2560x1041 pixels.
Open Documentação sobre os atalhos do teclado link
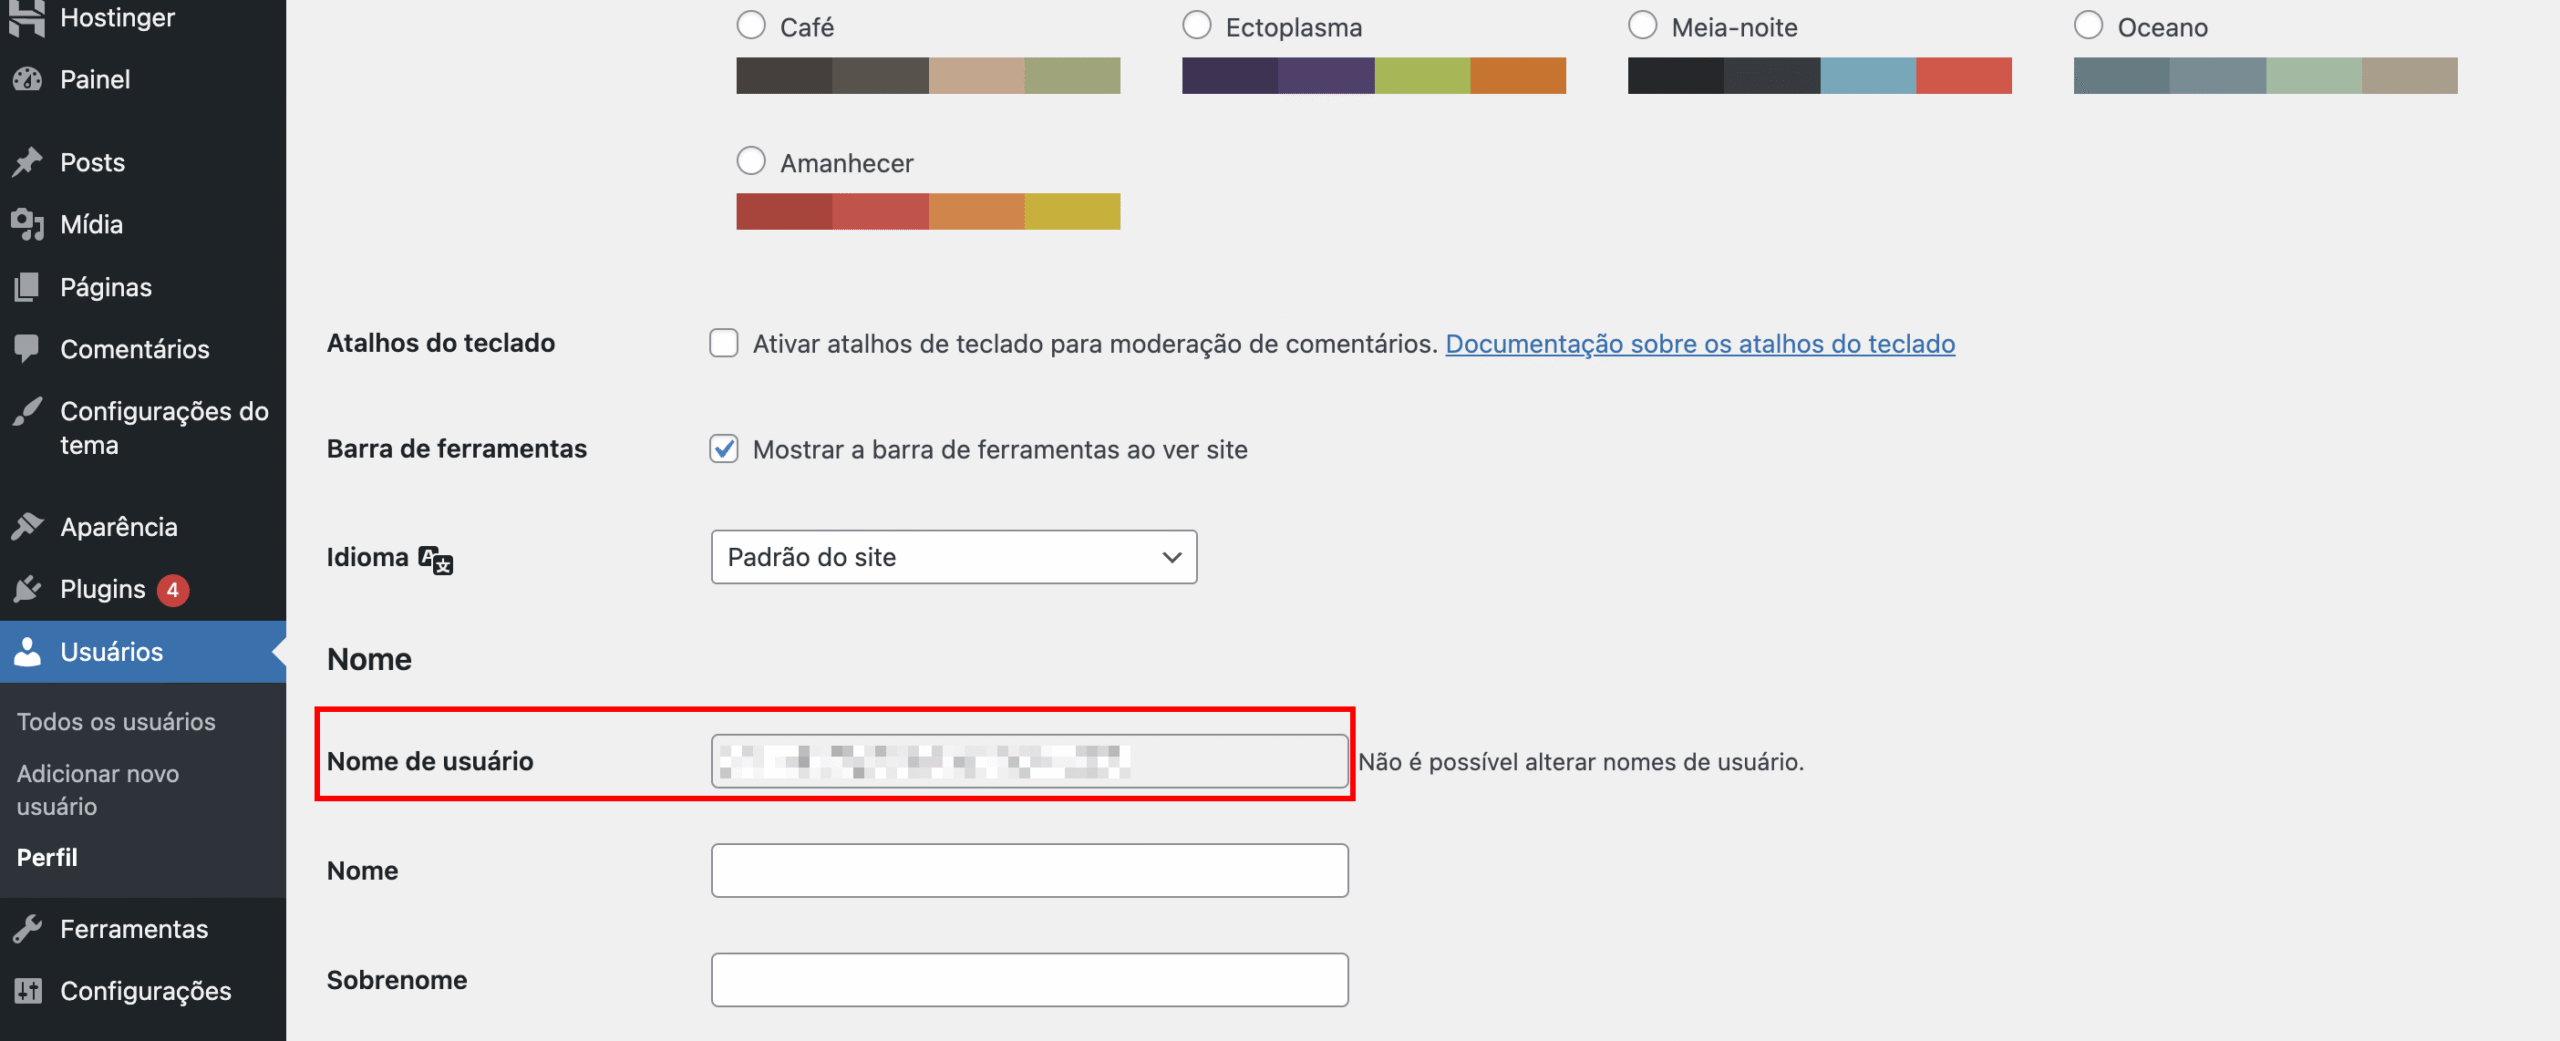click(x=1699, y=344)
